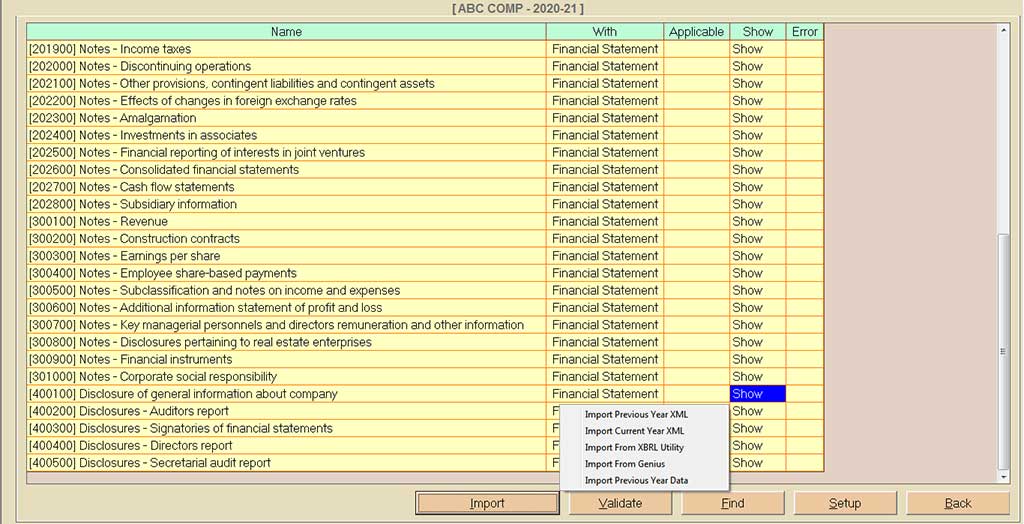Click the Import button

tap(487, 503)
